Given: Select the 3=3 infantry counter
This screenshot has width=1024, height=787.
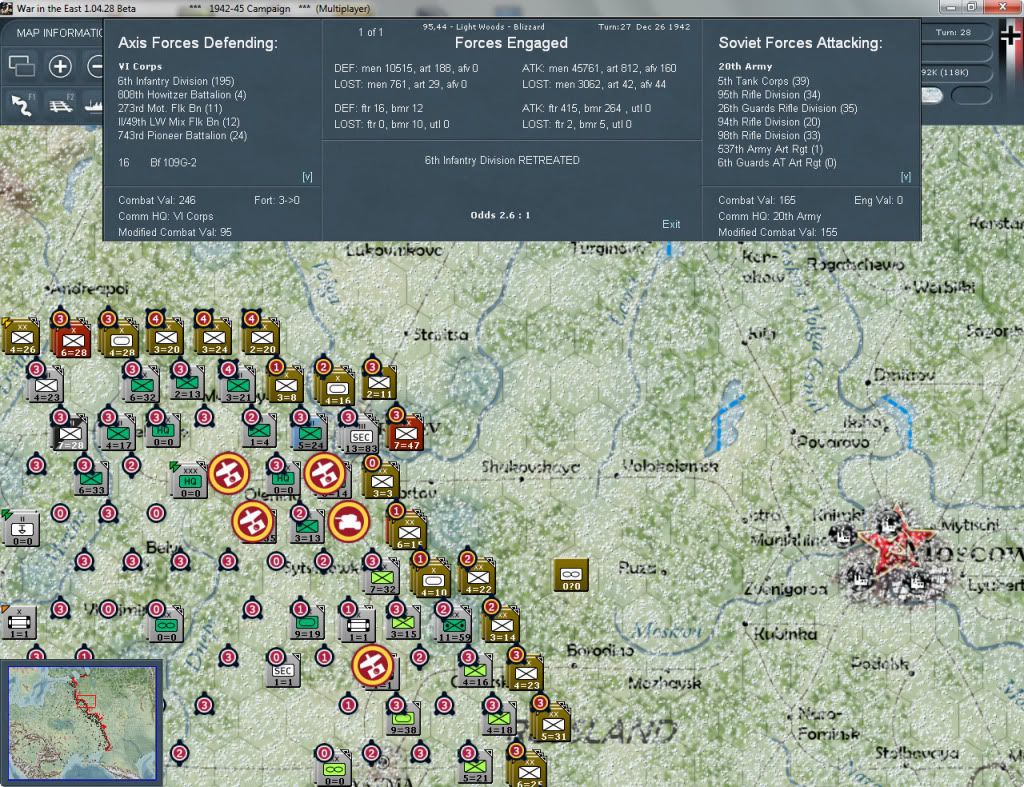Looking at the screenshot, I should pyautogui.click(x=382, y=481).
